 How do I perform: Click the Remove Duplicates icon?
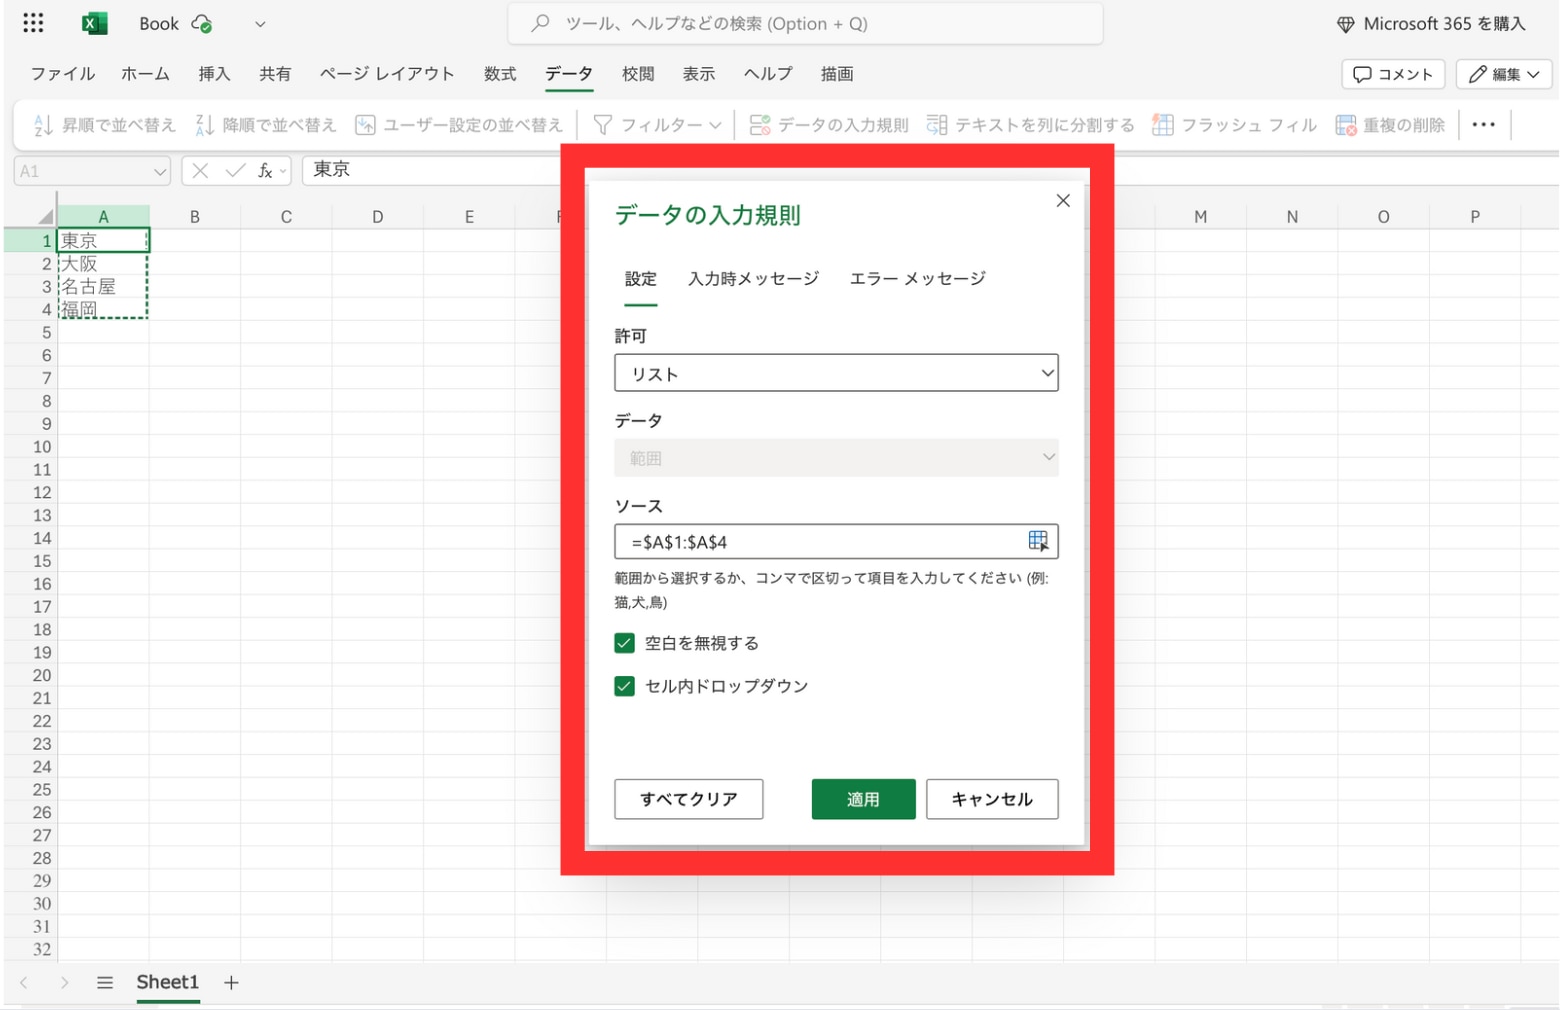pos(1346,125)
